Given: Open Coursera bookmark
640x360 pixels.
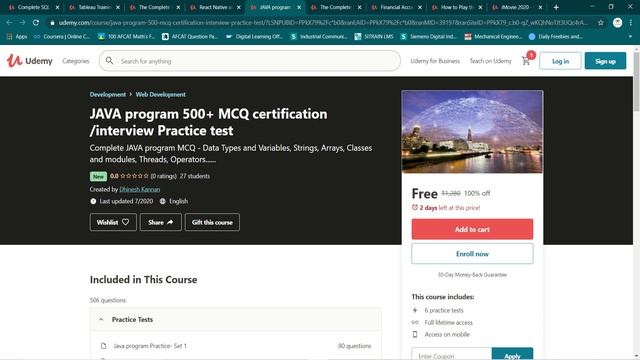Looking at the screenshot, I should 62,37.
